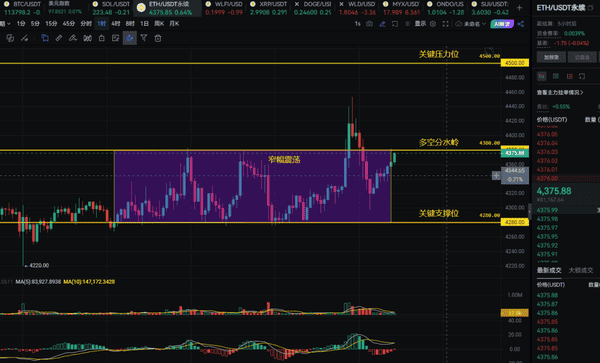Toggle the highlighted magnet drawing tool
This screenshot has width=600, height=363.
pos(130,38)
